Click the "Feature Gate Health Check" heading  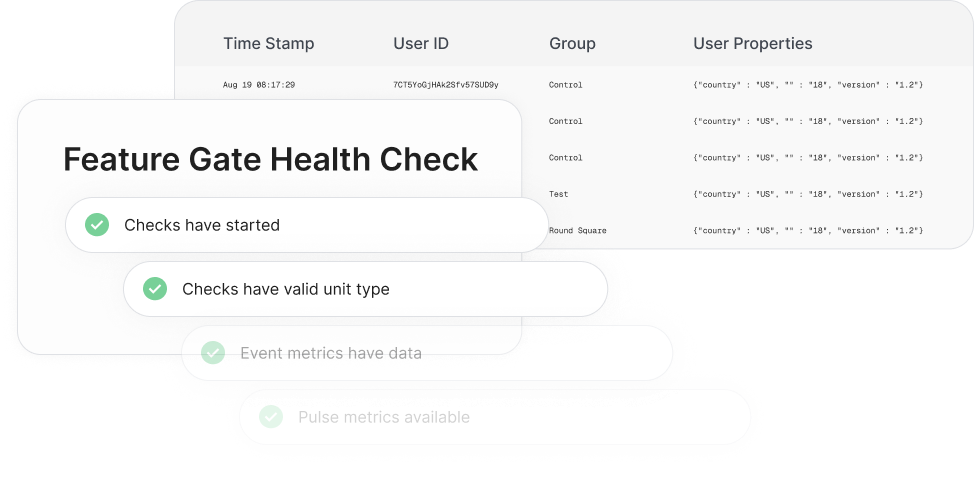[271, 160]
